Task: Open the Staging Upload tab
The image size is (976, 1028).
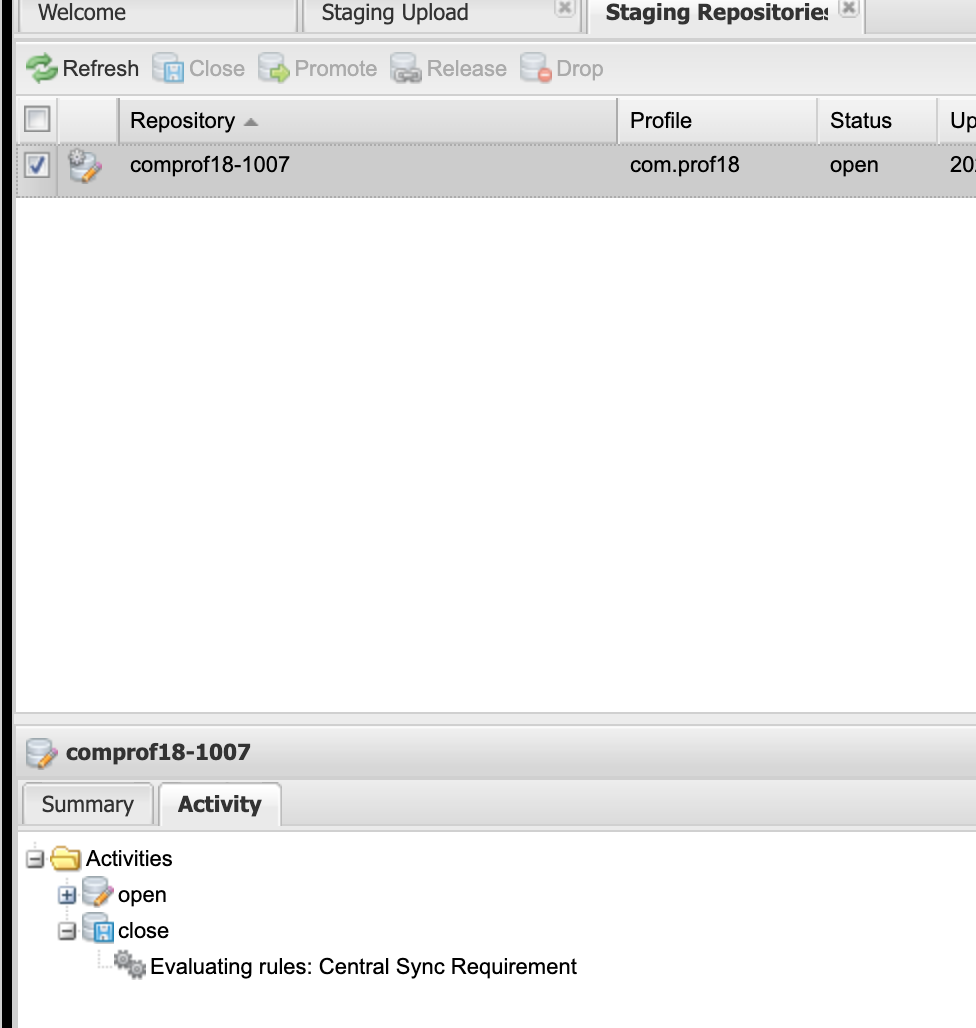Action: pos(395,13)
